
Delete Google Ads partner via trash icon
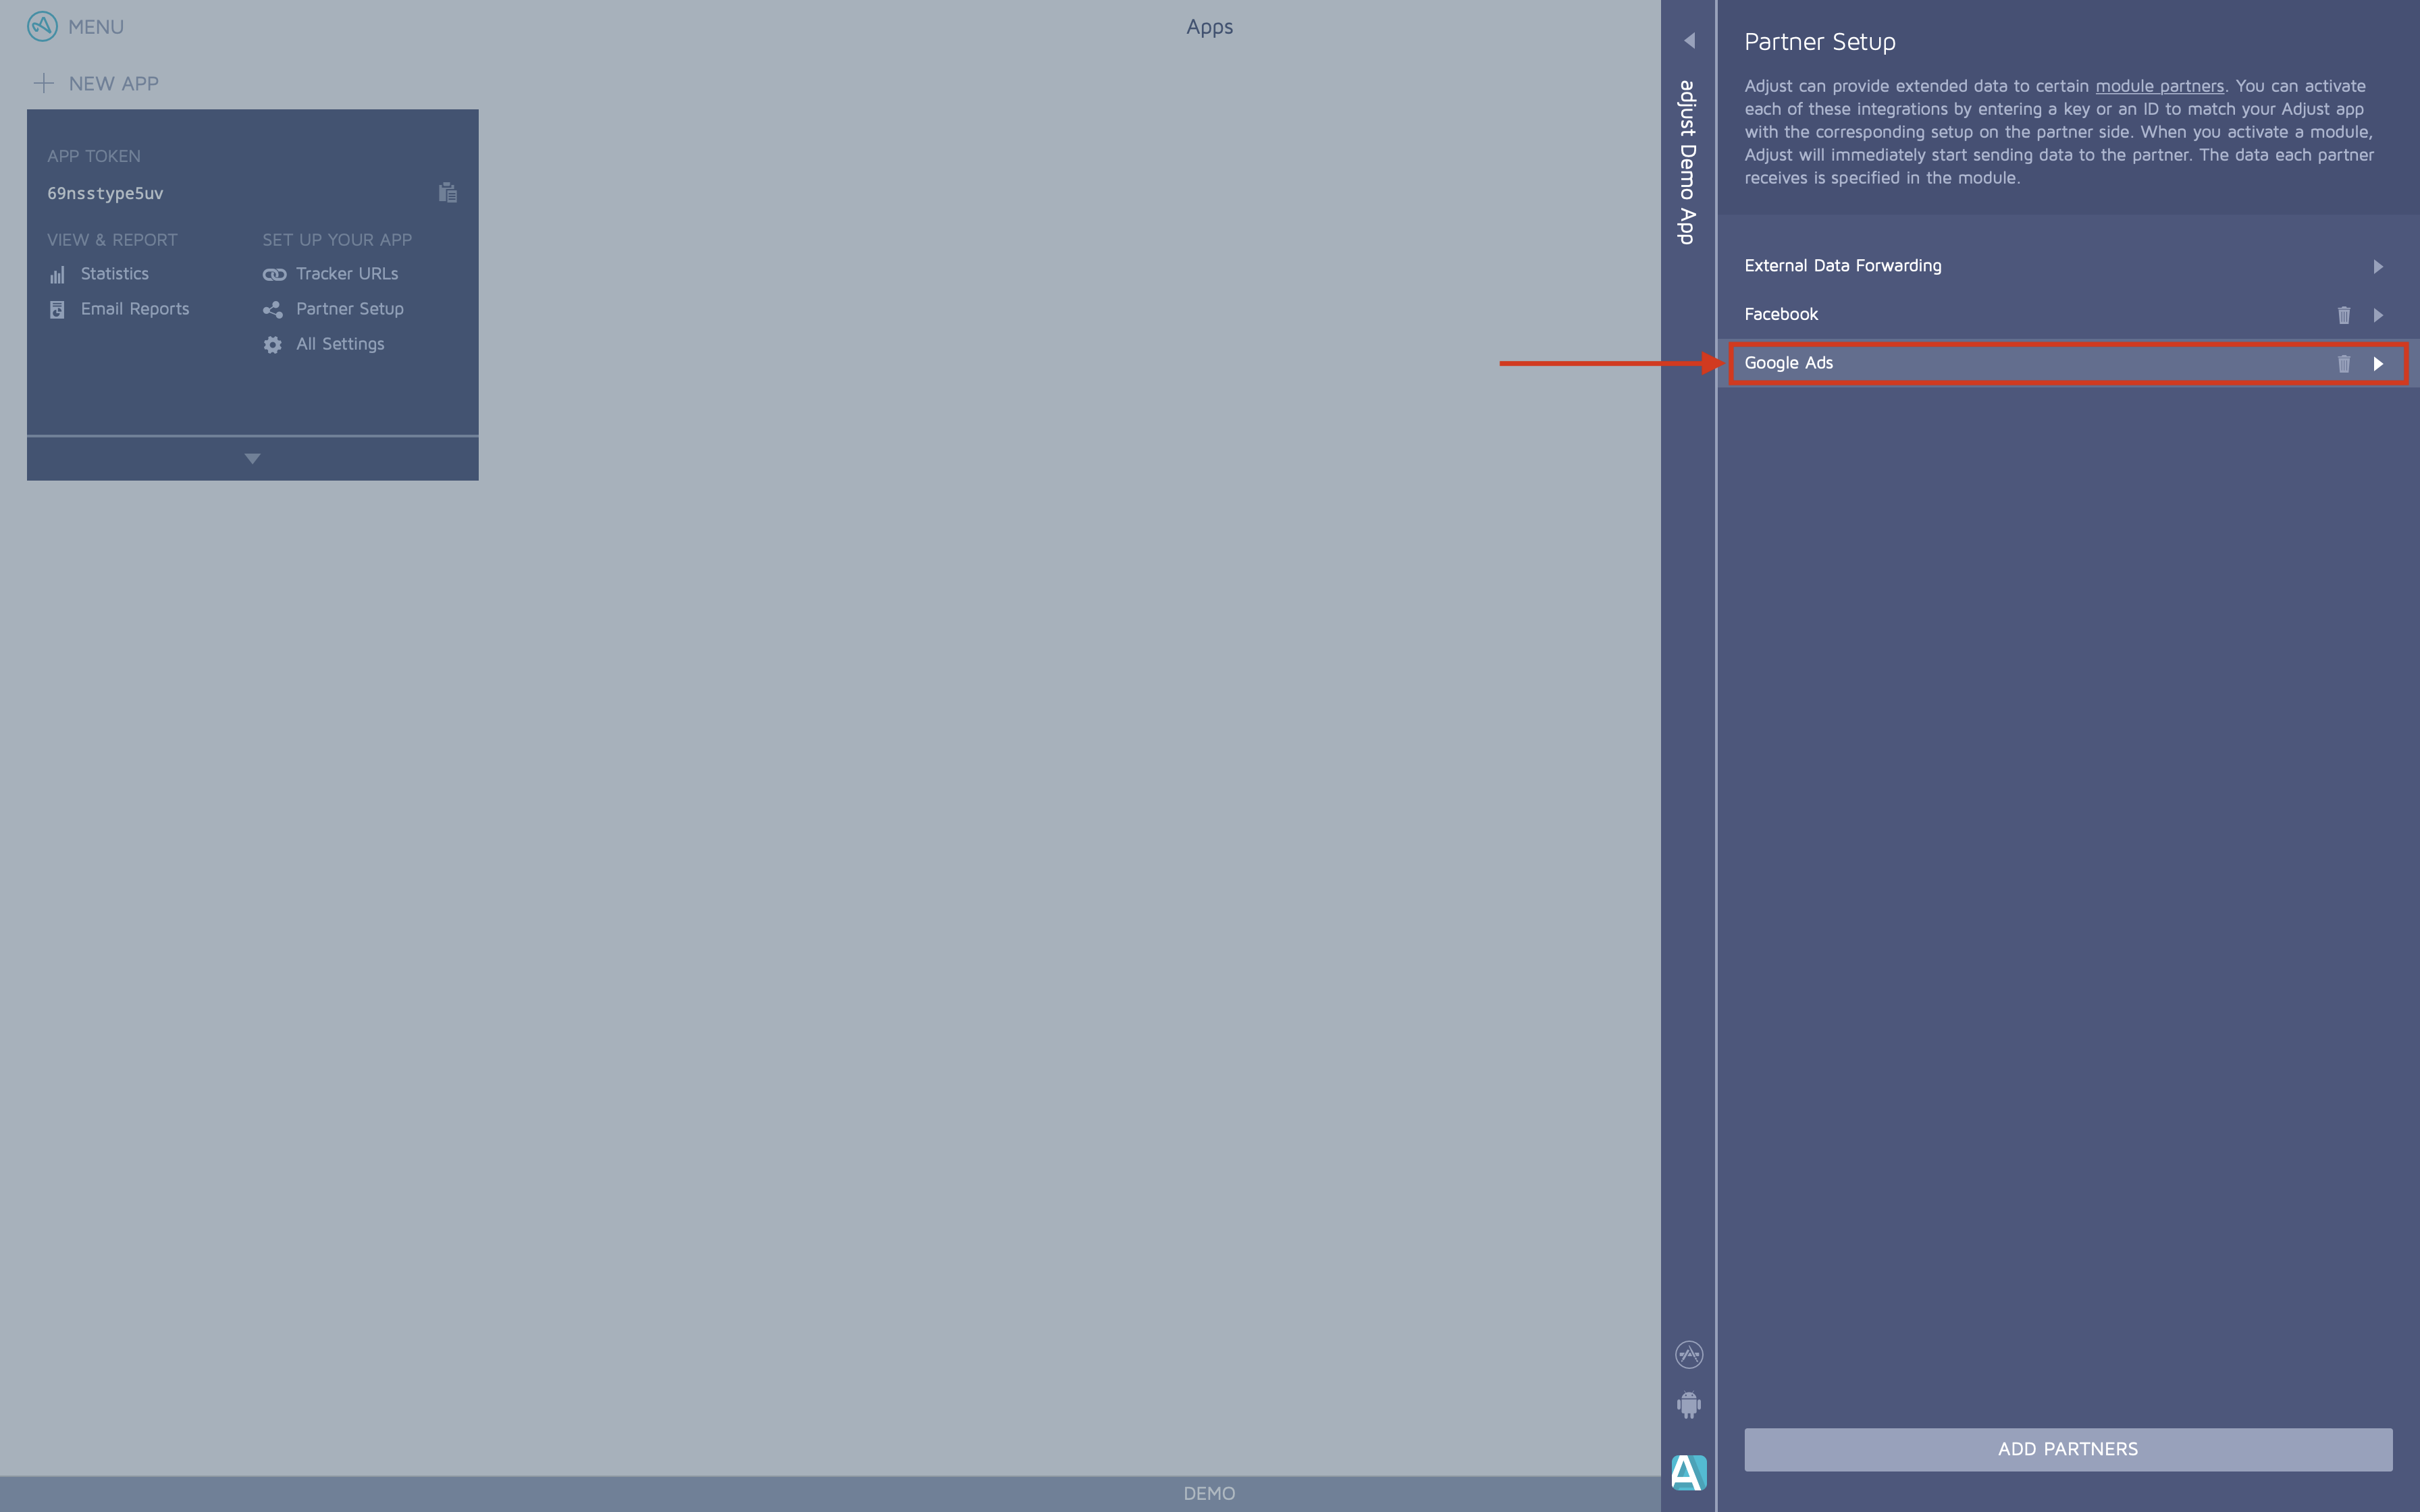click(x=2343, y=364)
